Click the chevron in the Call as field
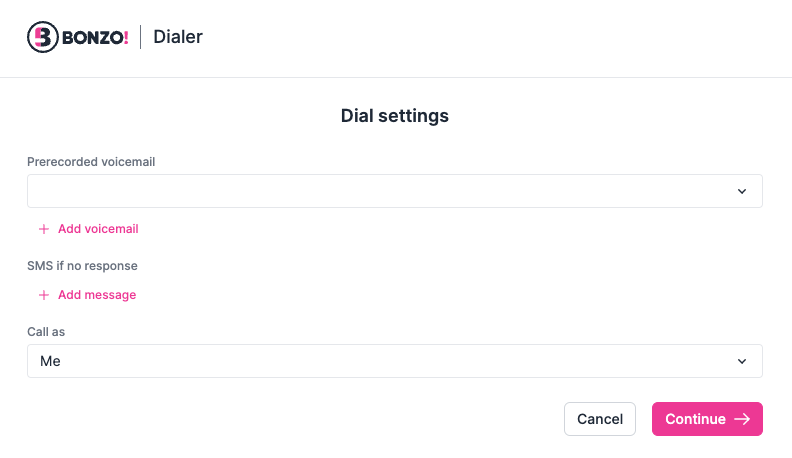This screenshot has width=792, height=458. tap(742, 361)
